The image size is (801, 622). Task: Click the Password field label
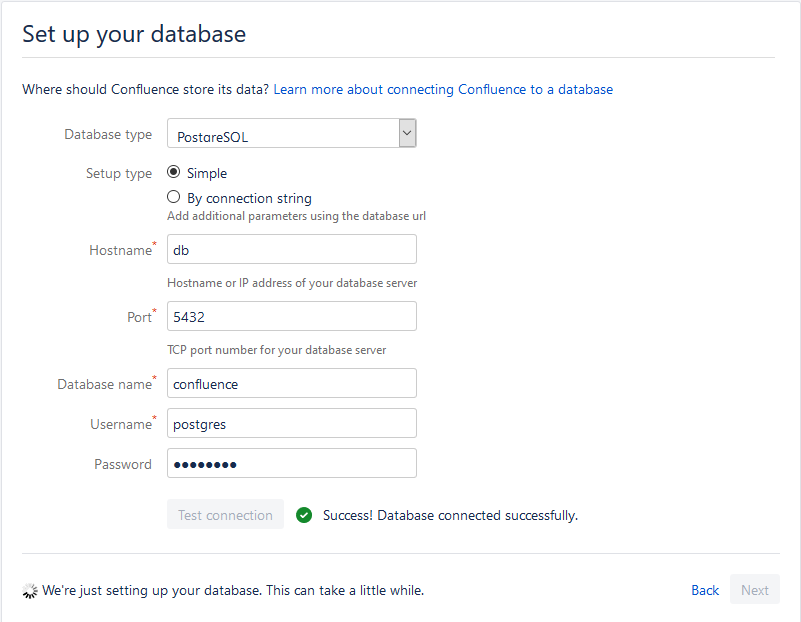123,464
